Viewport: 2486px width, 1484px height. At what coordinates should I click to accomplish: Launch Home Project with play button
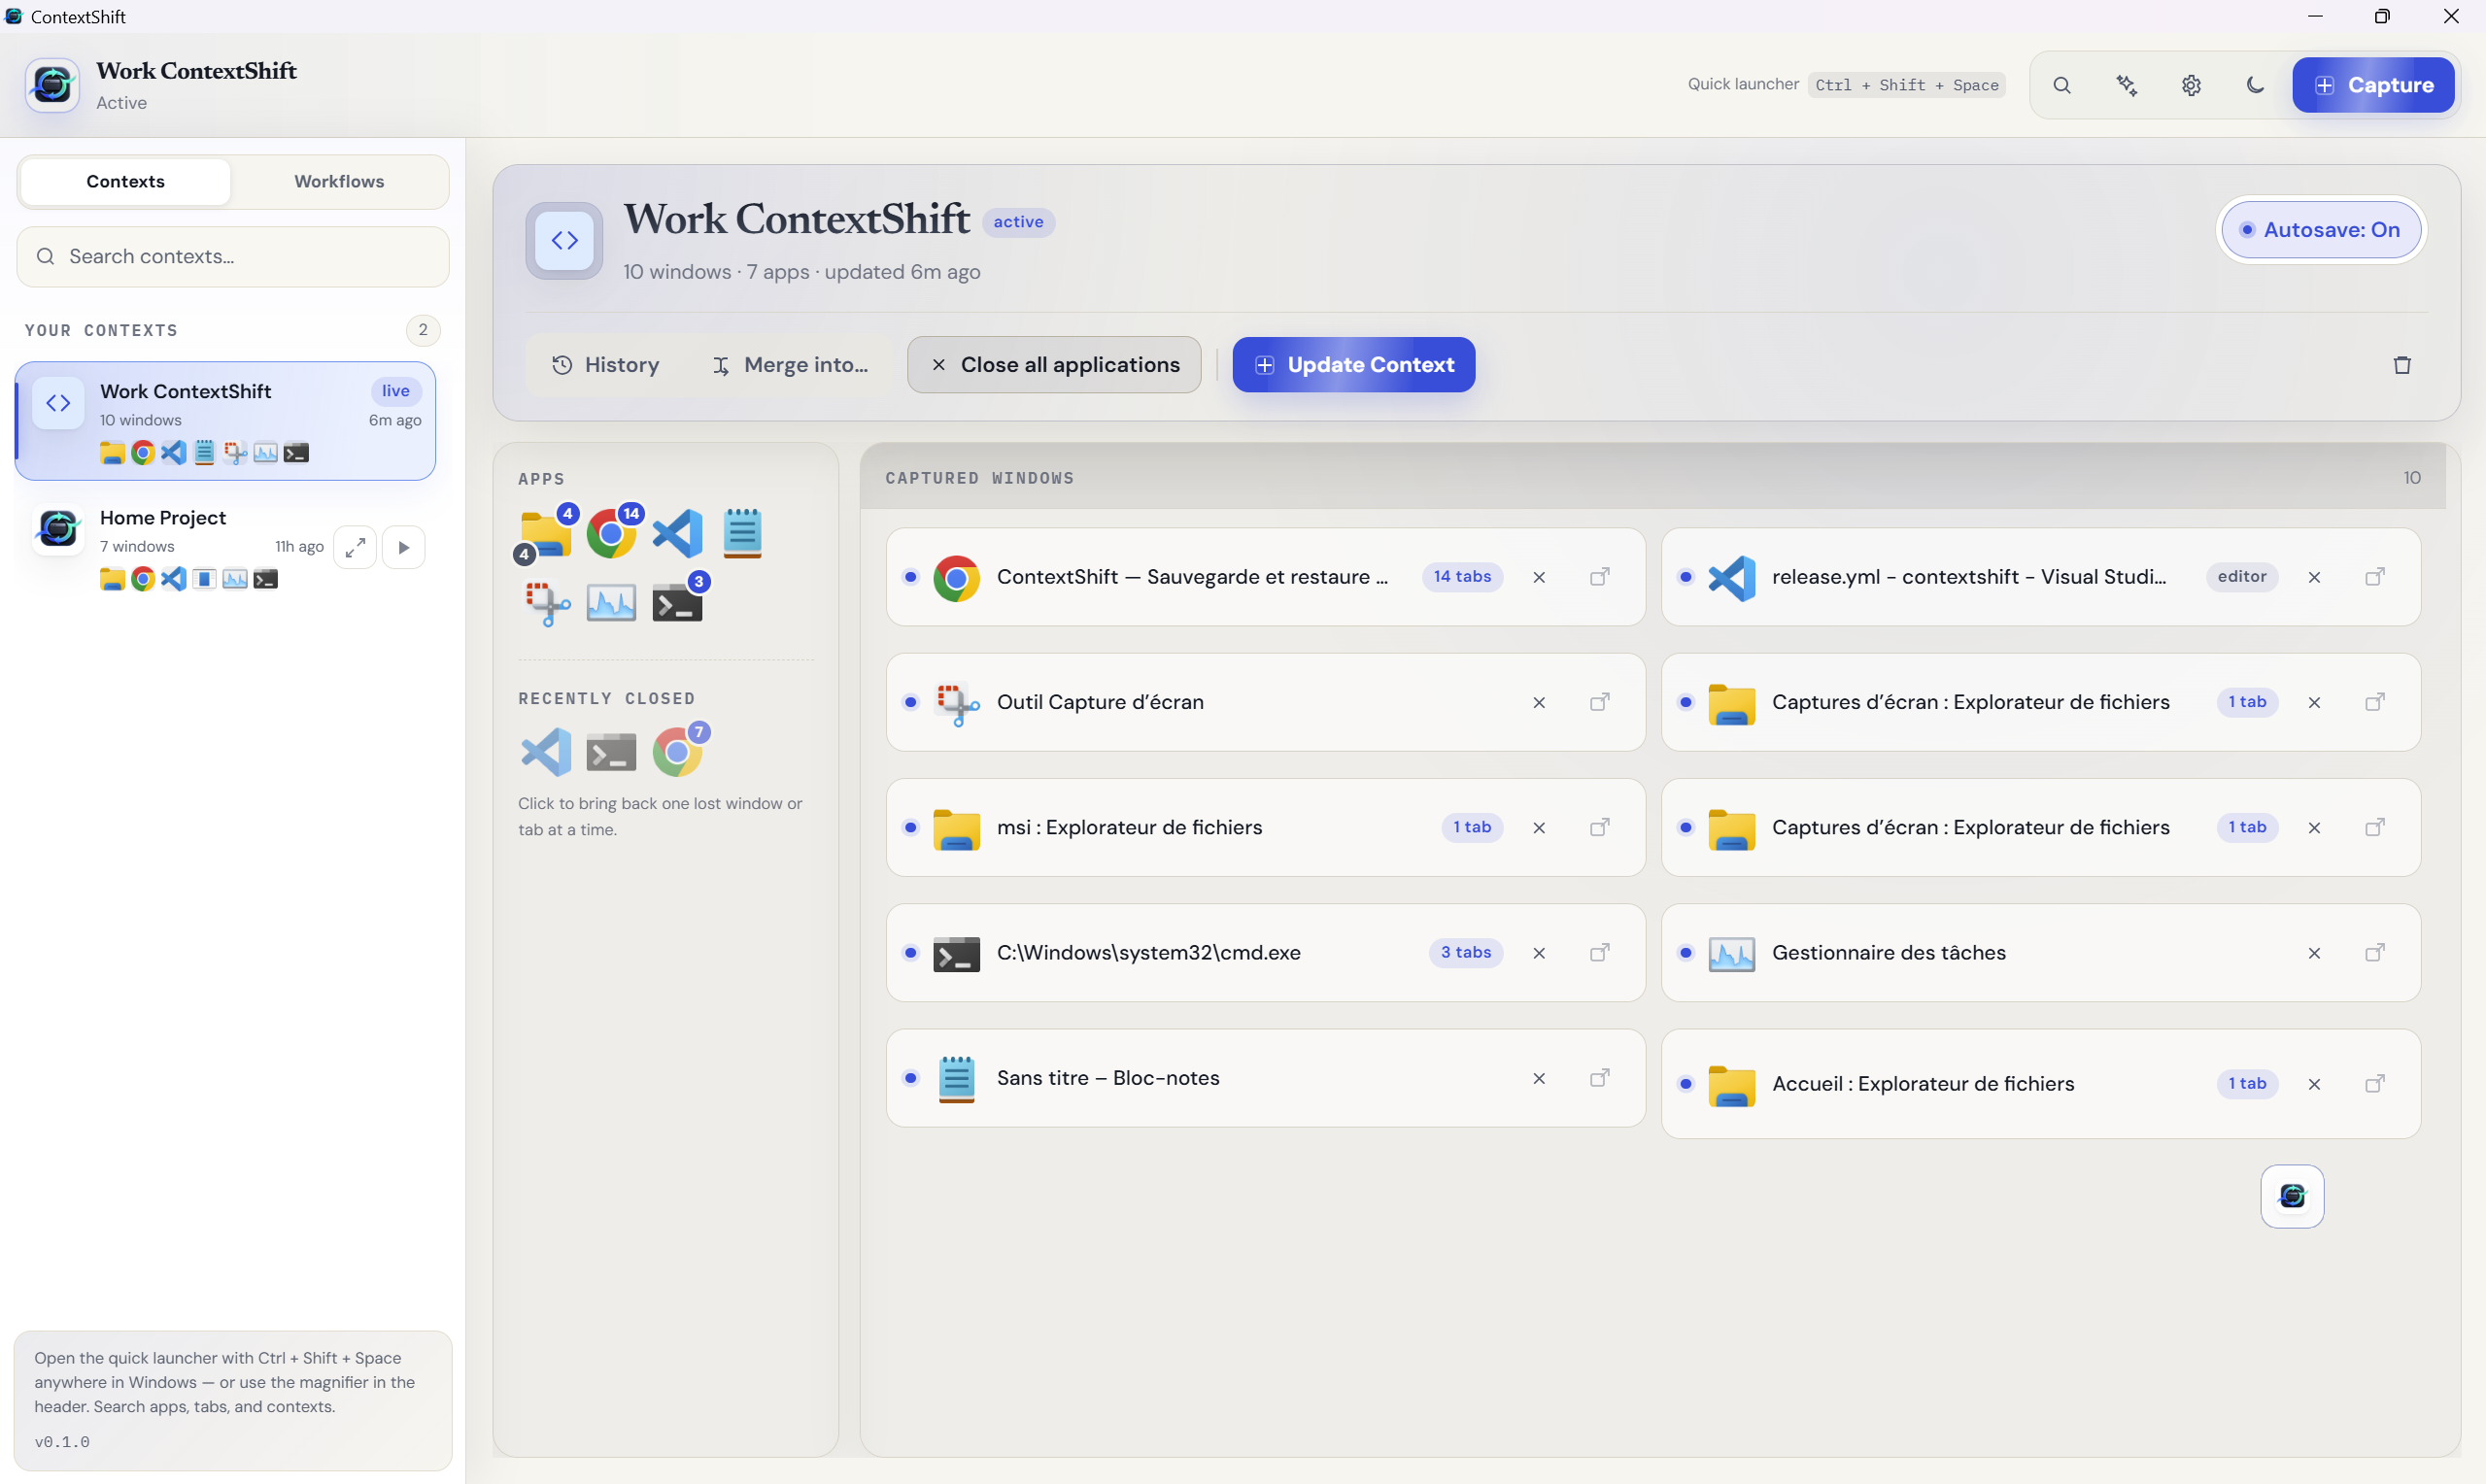tap(404, 547)
